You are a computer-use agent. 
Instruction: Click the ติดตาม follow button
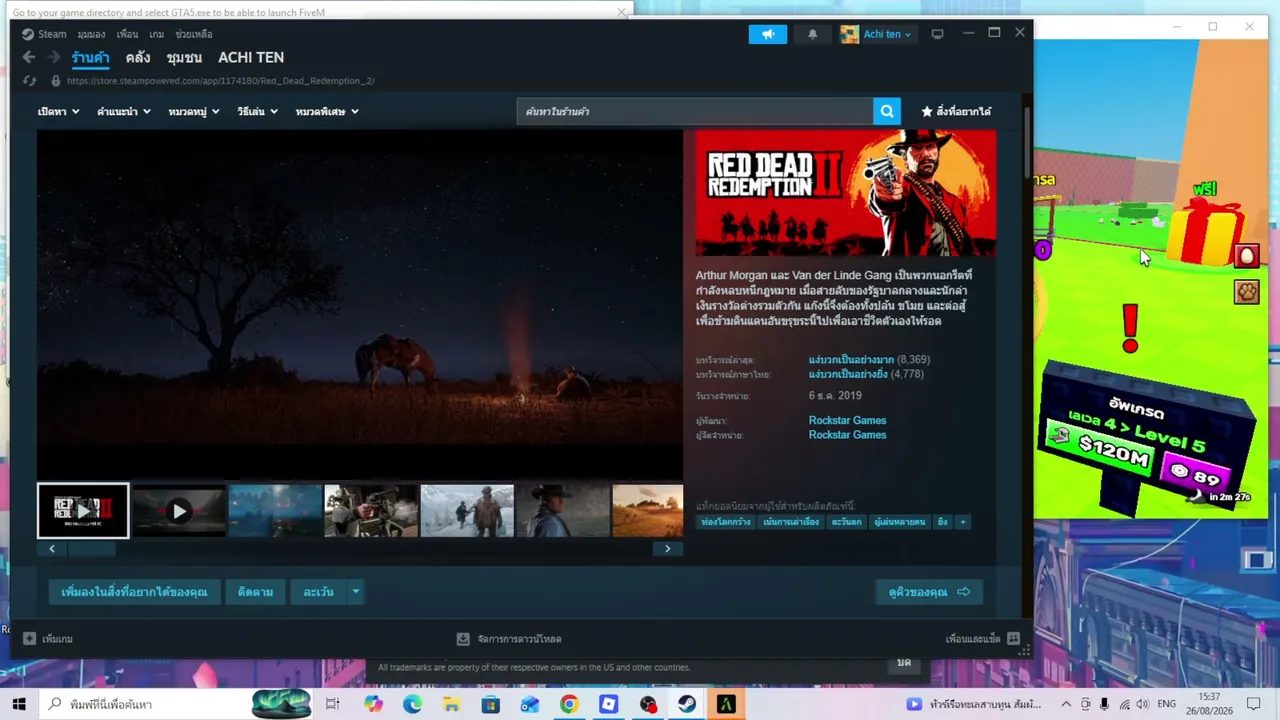point(255,592)
